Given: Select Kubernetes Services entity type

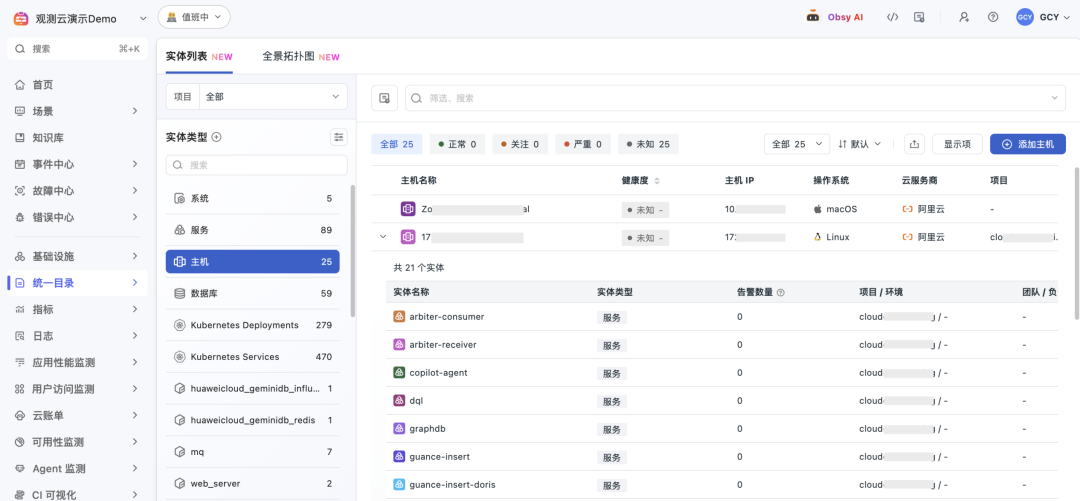Looking at the screenshot, I should click(253, 357).
